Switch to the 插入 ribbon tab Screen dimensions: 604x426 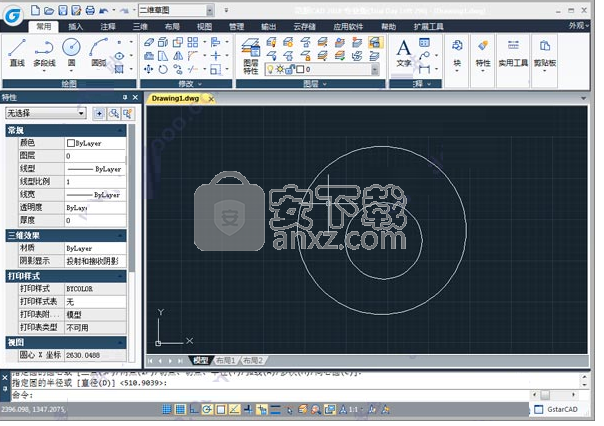click(76, 26)
